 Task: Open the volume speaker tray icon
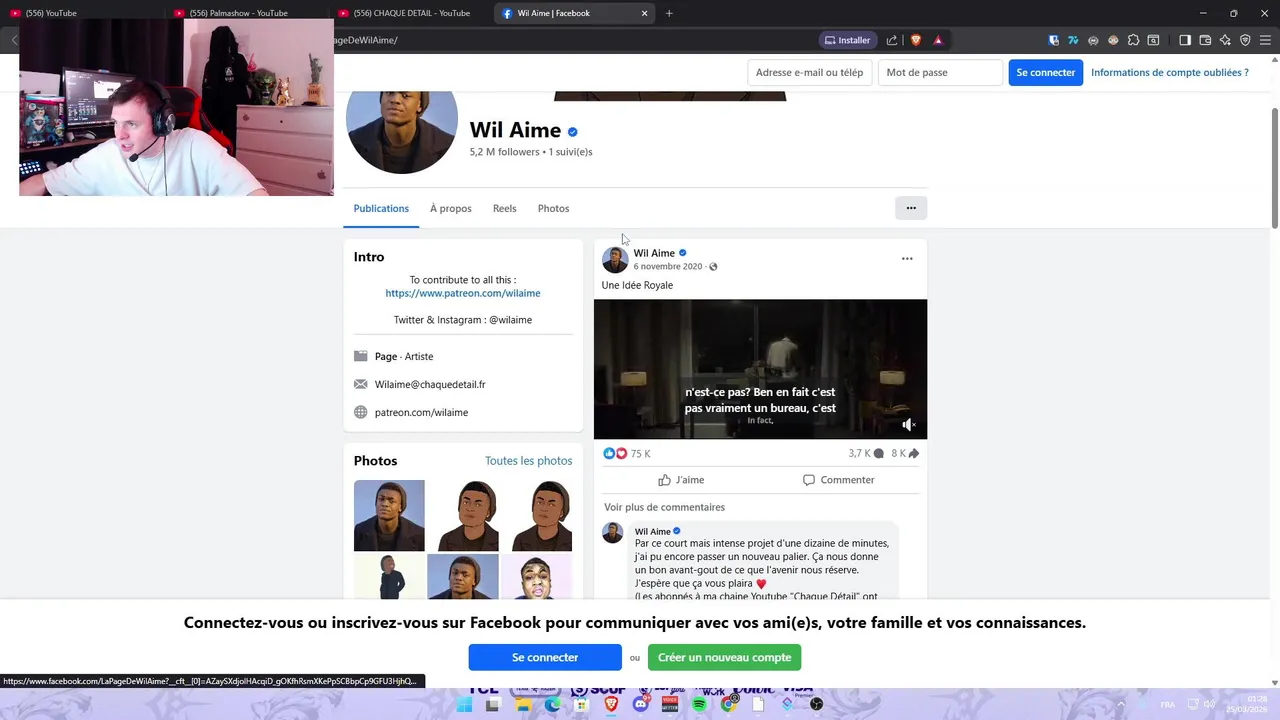(1209, 704)
